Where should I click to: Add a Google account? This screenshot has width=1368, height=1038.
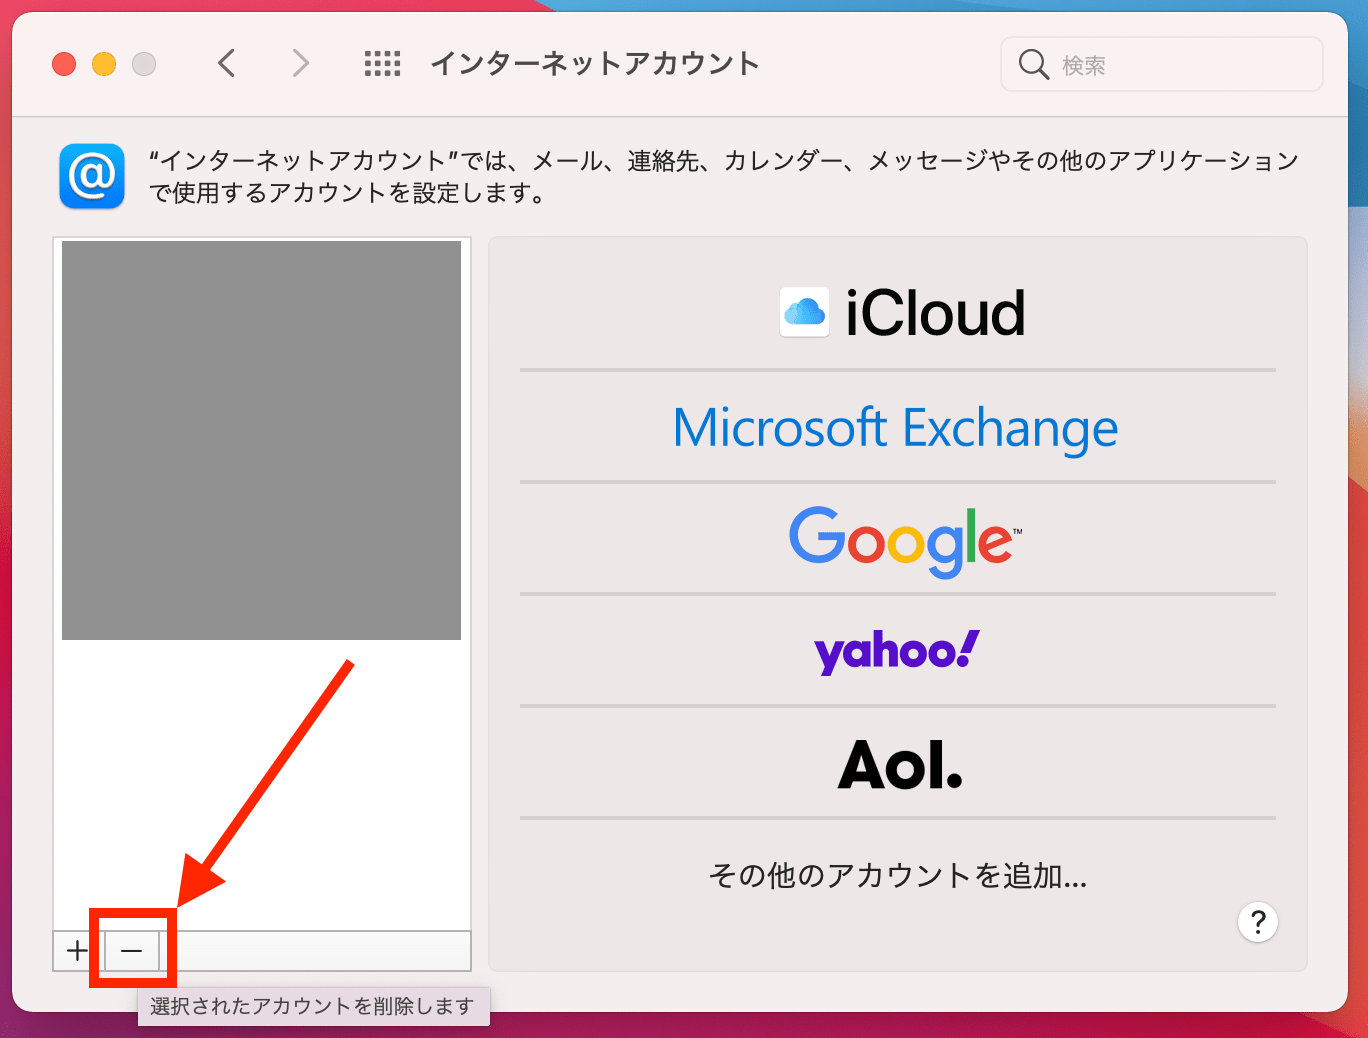(x=898, y=540)
